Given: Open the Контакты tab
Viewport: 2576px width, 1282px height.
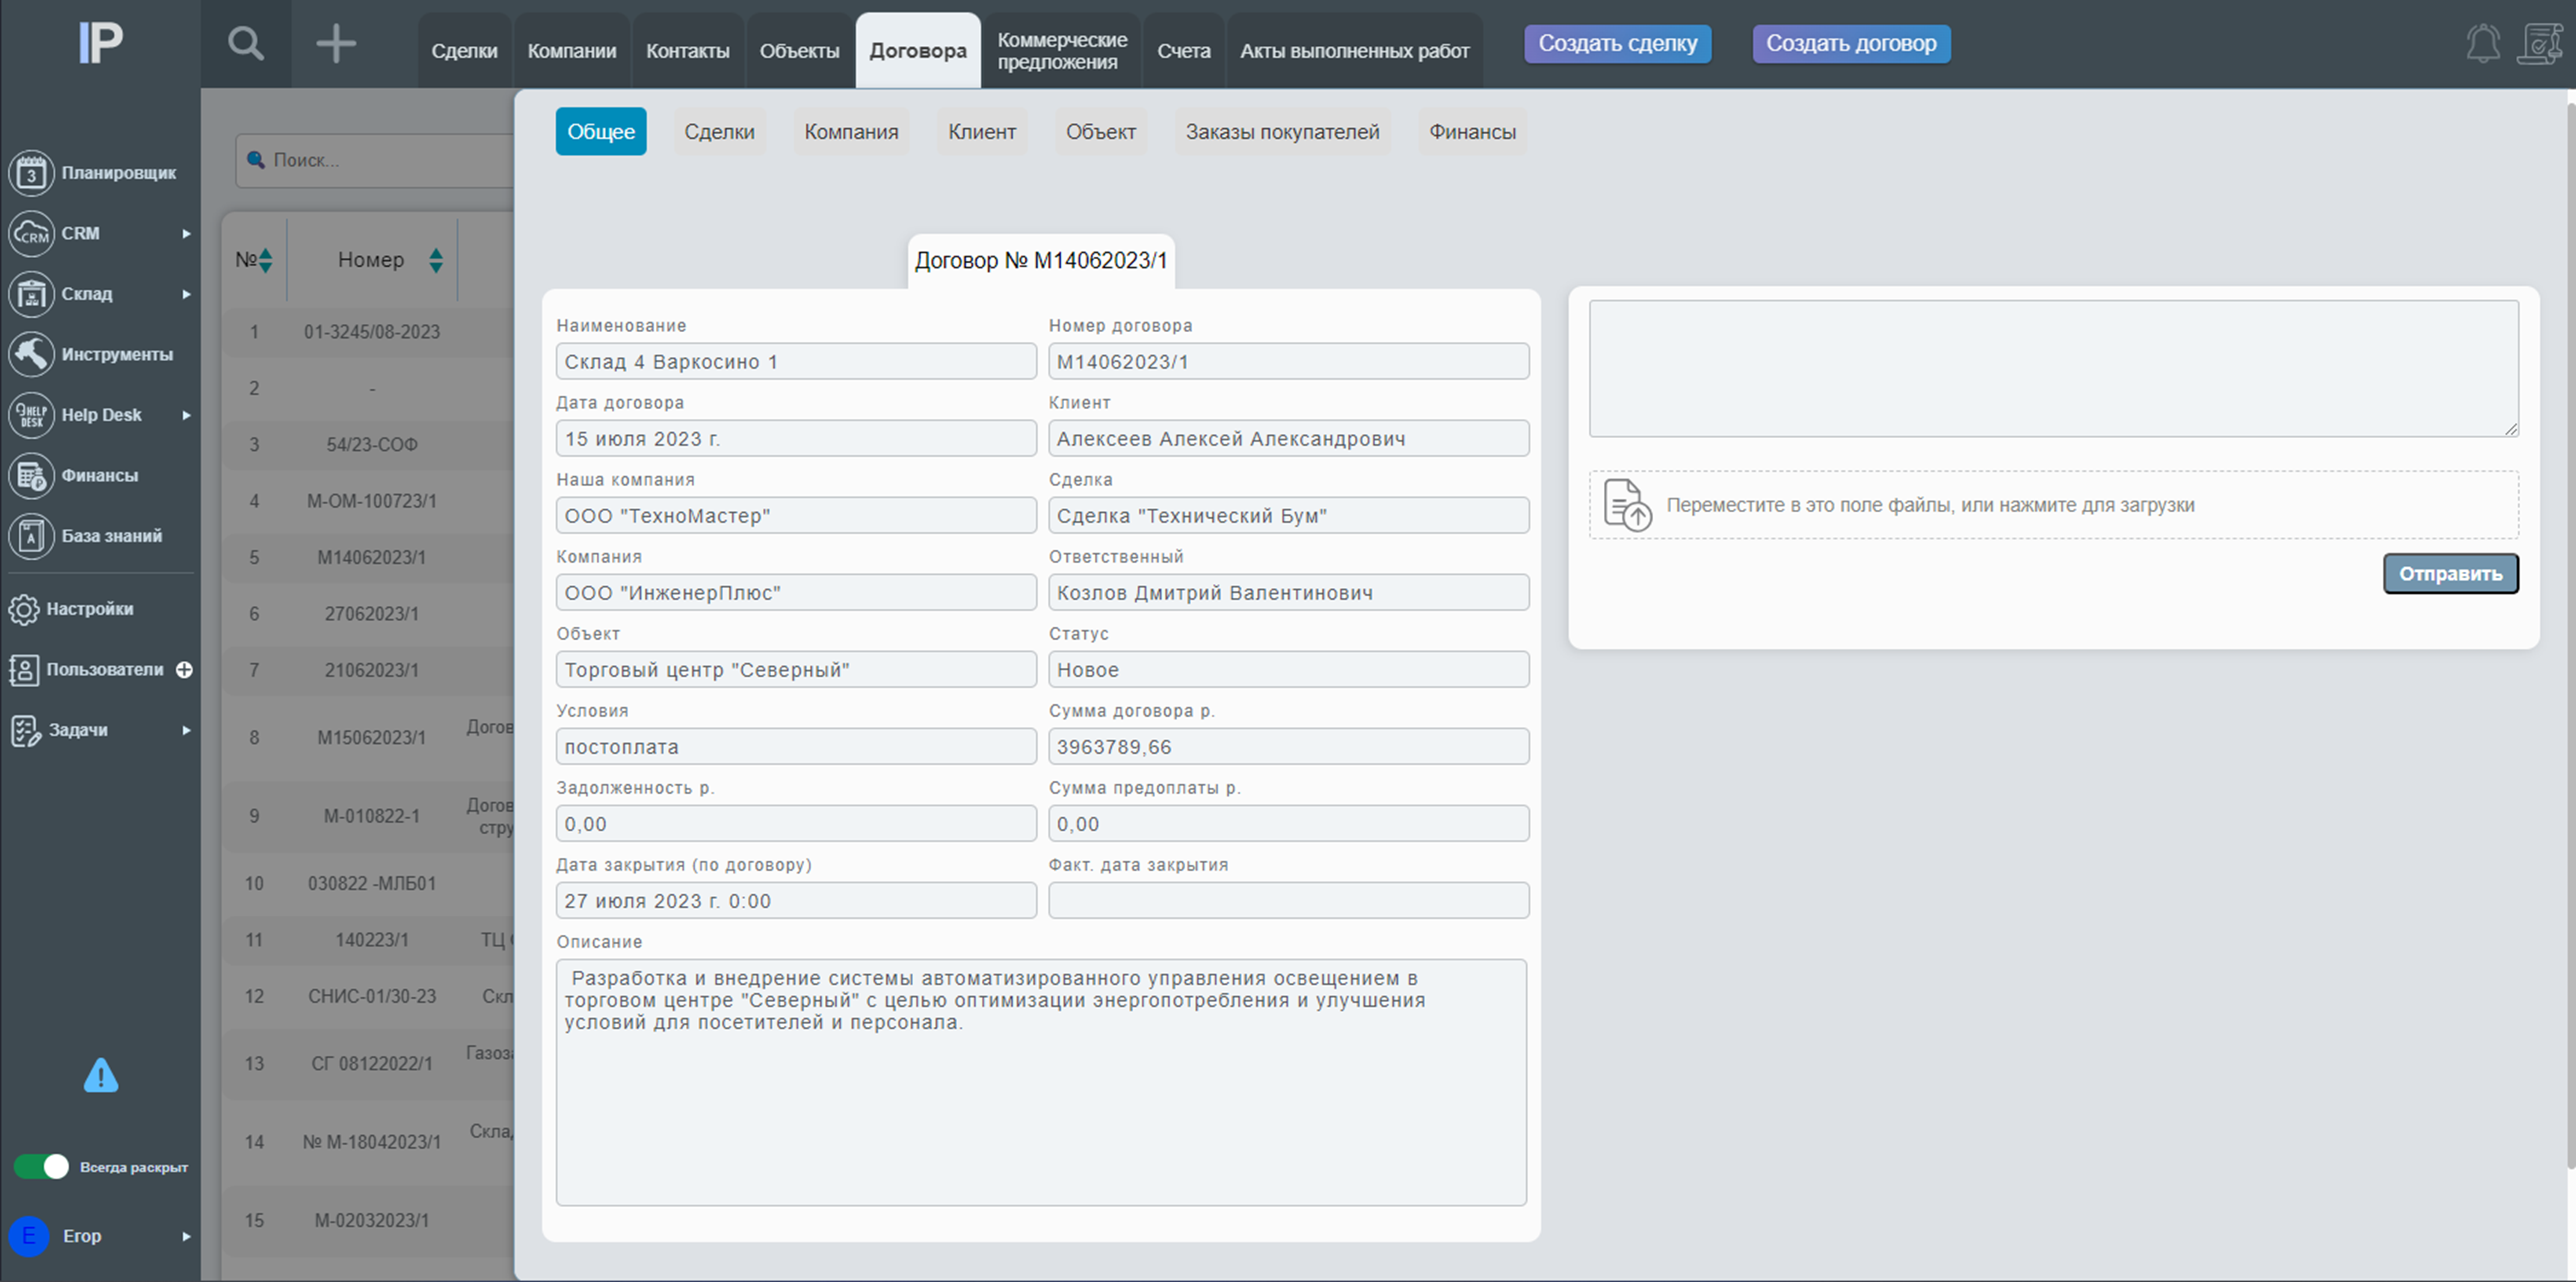Looking at the screenshot, I should click(688, 50).
